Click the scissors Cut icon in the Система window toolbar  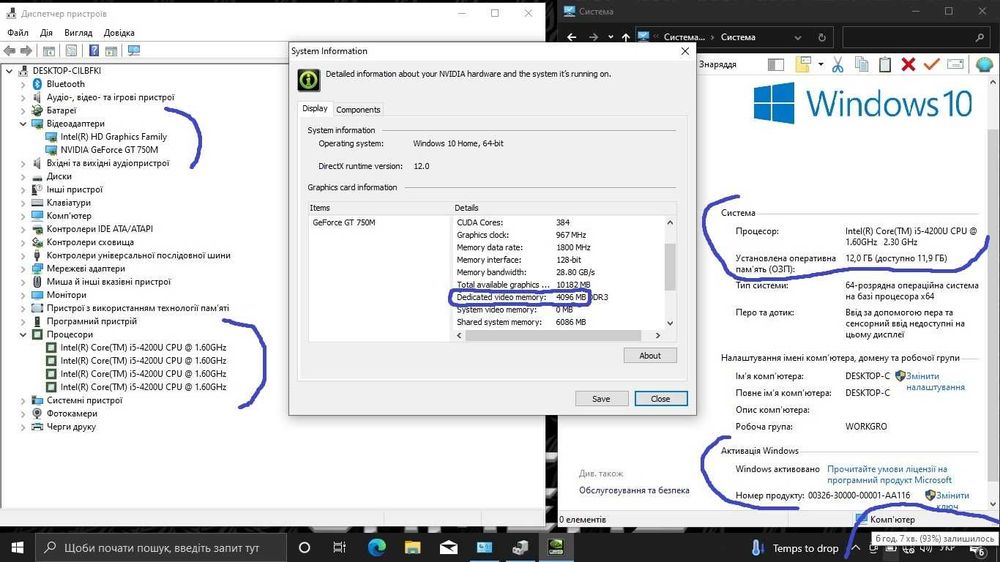pos(837,64)
